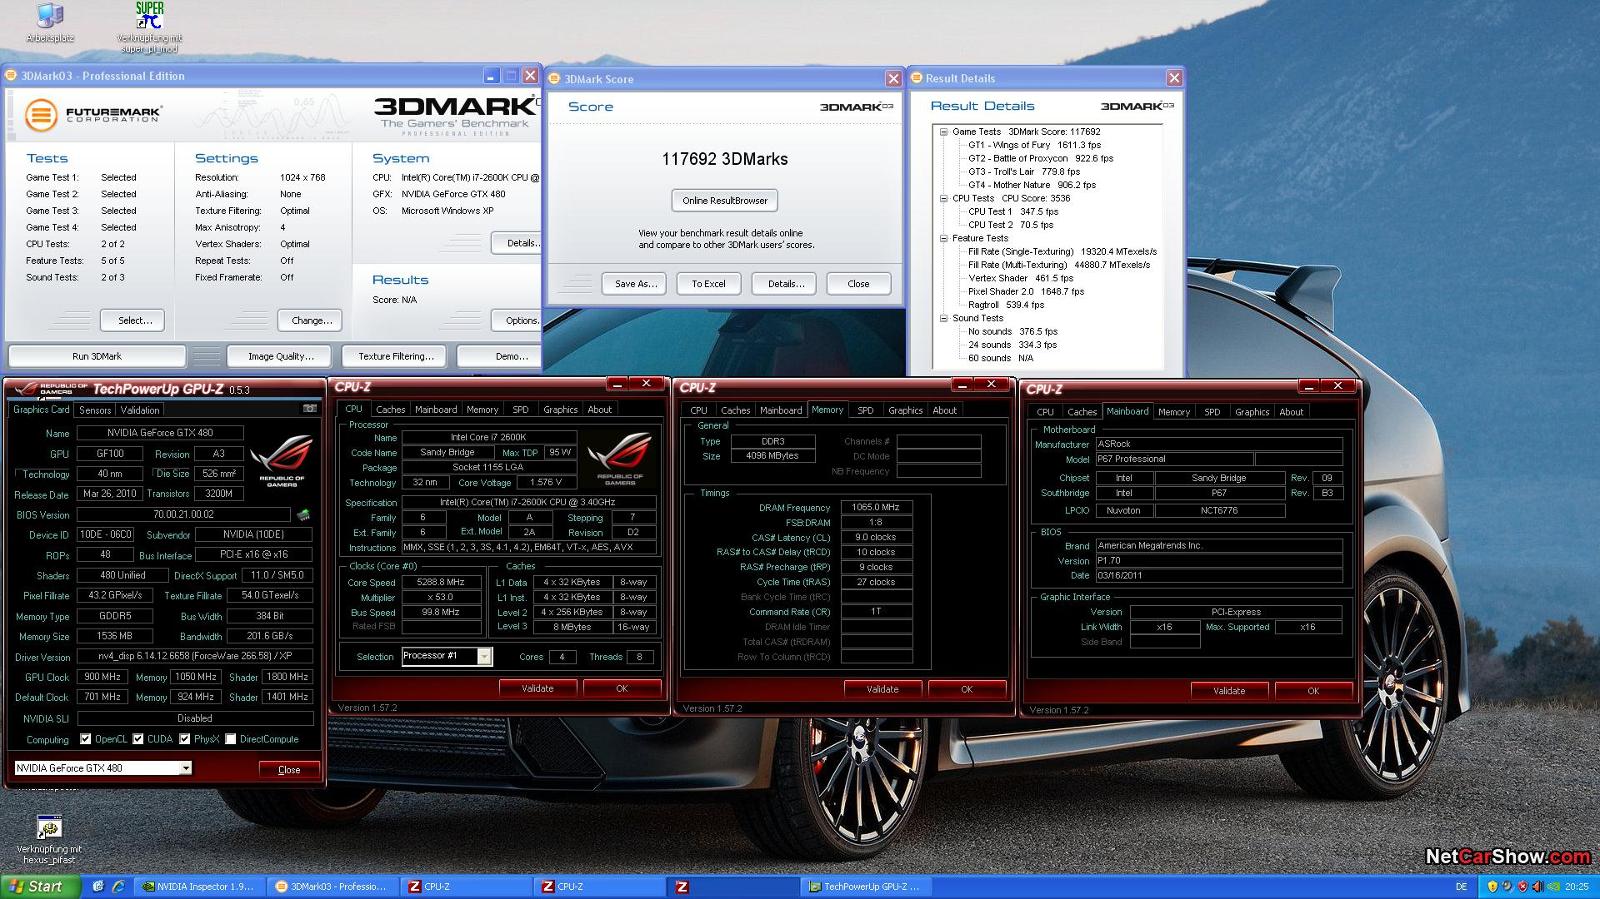Image resolution: width=1600 pixels, height=899 pixels.
Task: Click Close button in 3DMark Score window
Action: coord(858,283)
